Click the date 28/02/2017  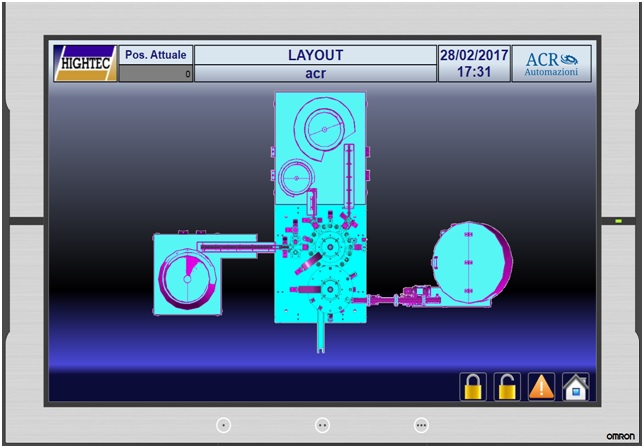coord(474,55)
